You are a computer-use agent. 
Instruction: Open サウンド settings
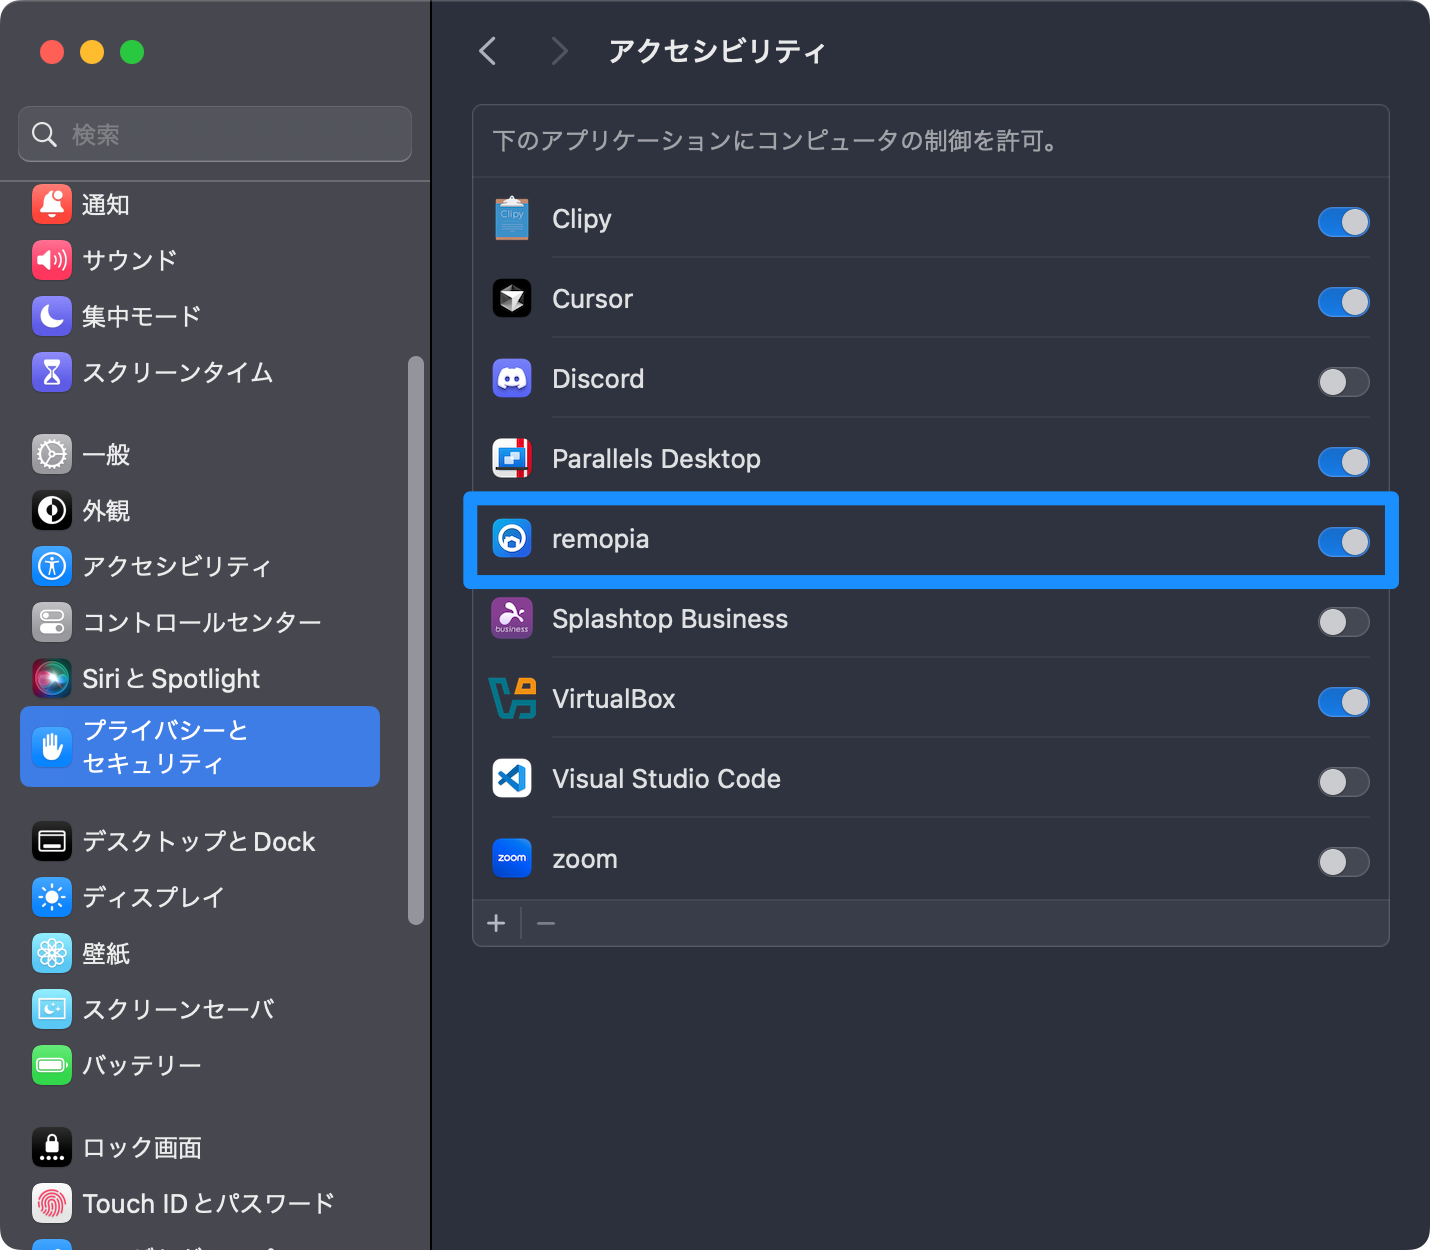[200, 260]
